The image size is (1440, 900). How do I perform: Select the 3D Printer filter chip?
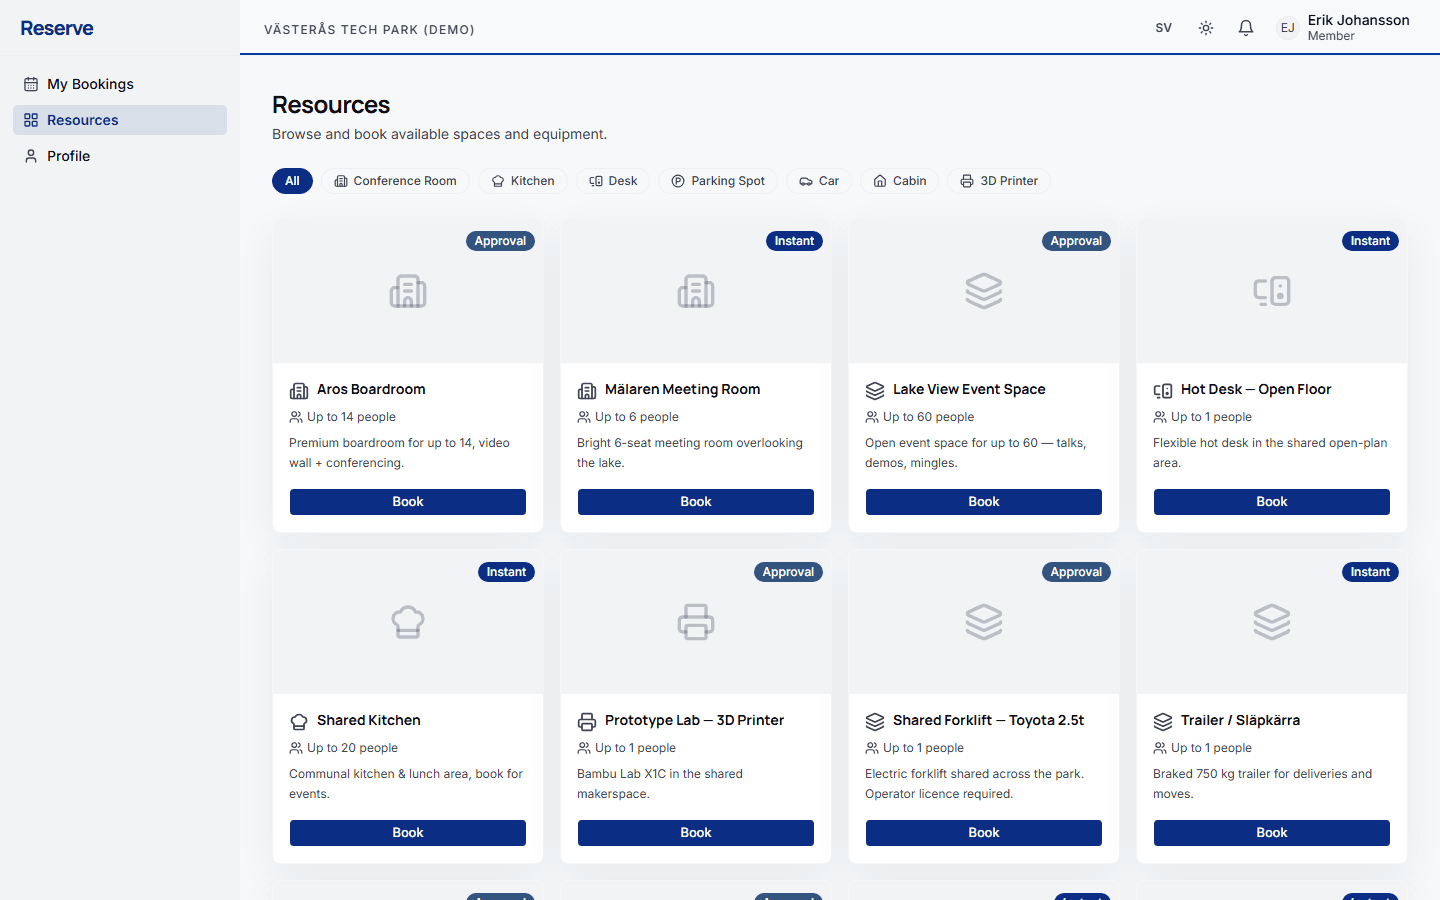pos(999,181)
